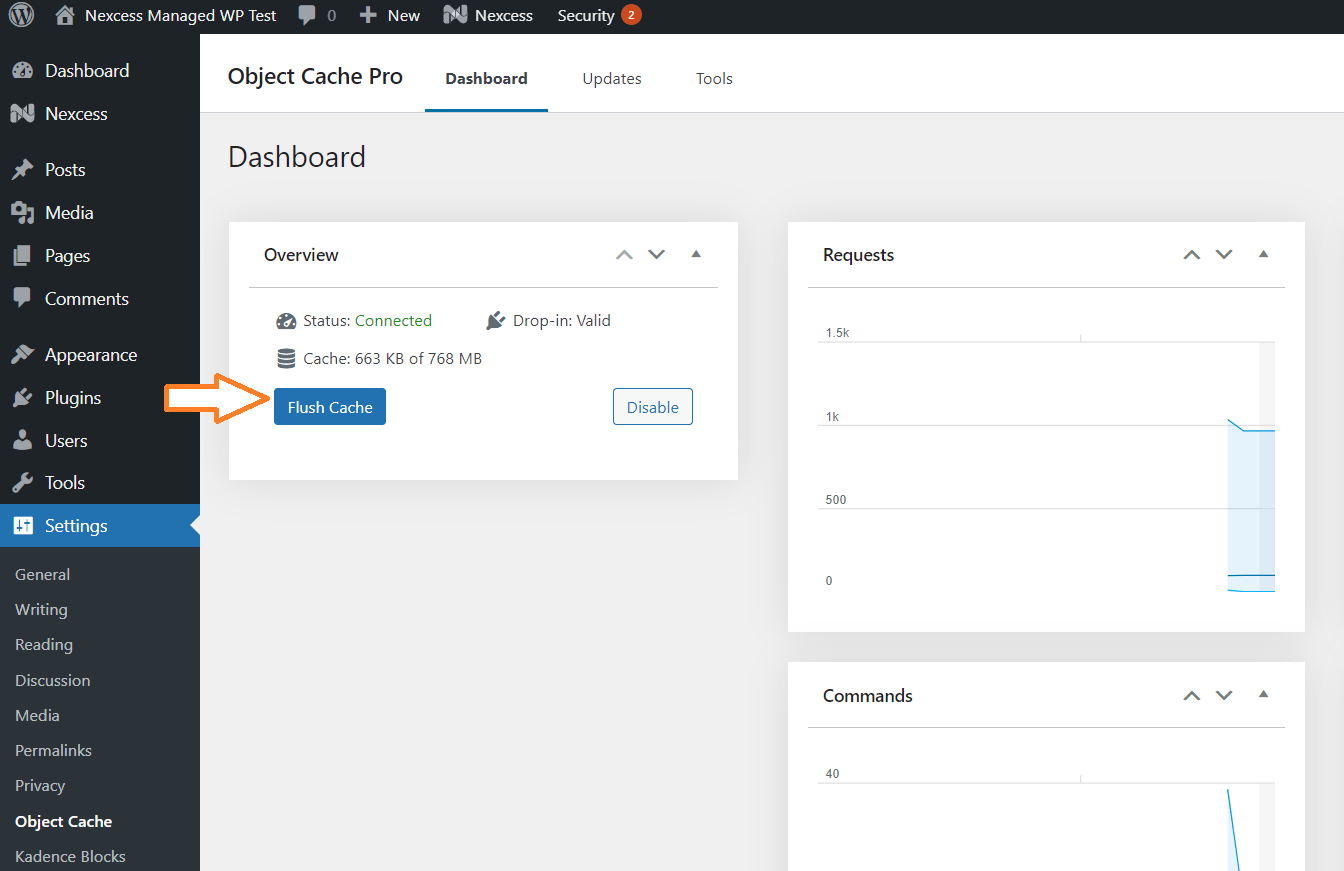The width and height of the screenshot is (1344, 871).
Task: Collapse the Requests panel triangle
Action: click(x=1263, y=254)
